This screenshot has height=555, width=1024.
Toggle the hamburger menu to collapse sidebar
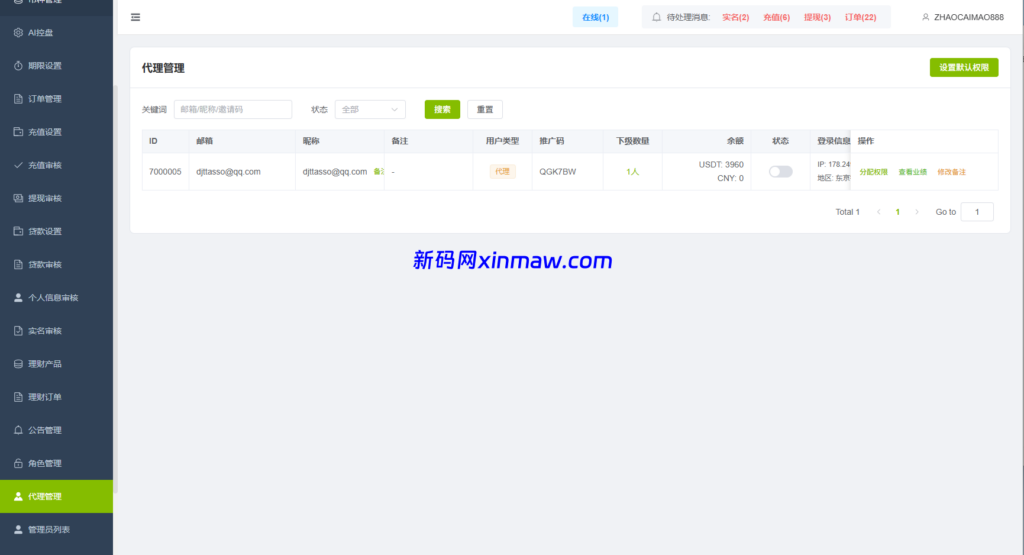pos(135,17)
